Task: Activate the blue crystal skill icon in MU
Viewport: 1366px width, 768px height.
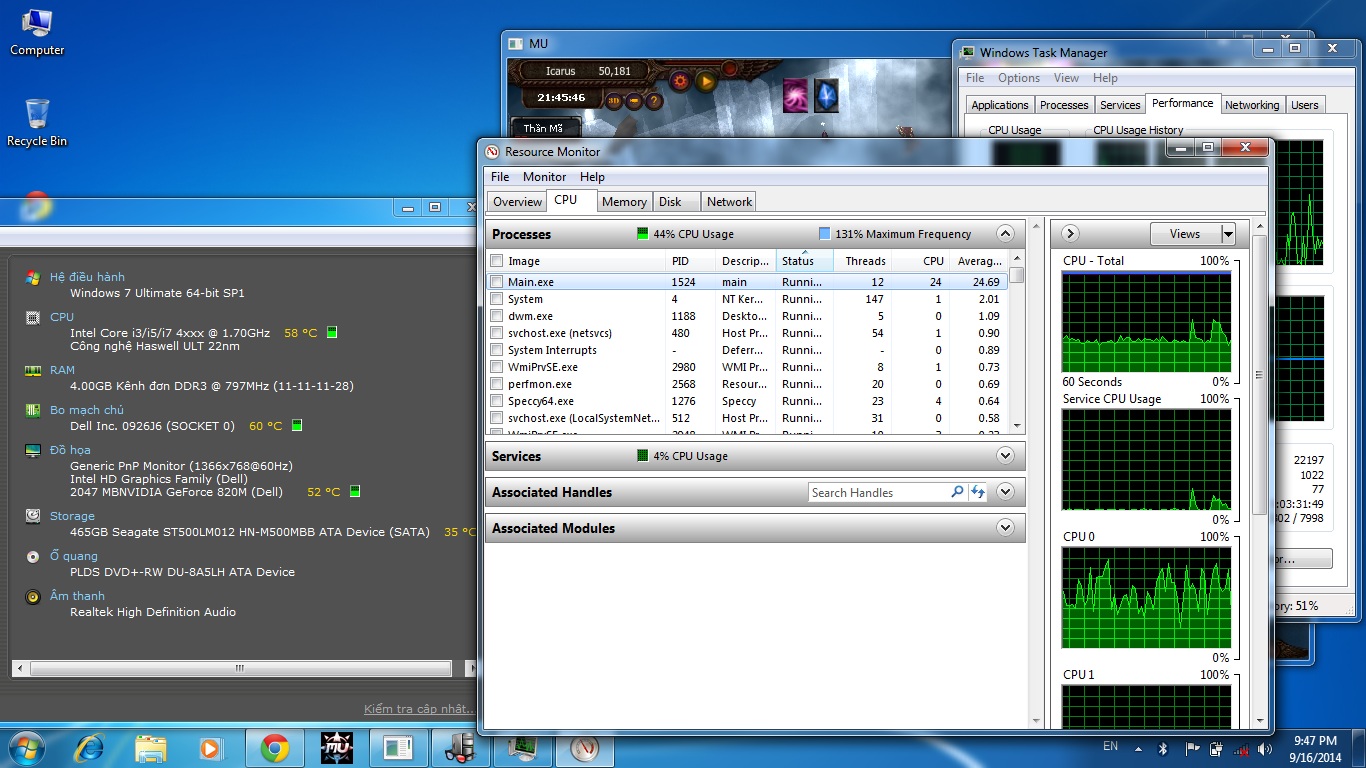Action: [x=826, y=95]
